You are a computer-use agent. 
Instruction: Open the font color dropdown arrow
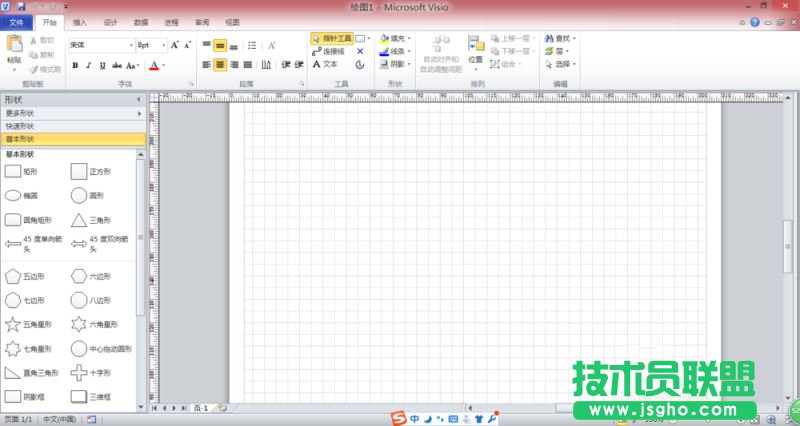tap(164, 65)
